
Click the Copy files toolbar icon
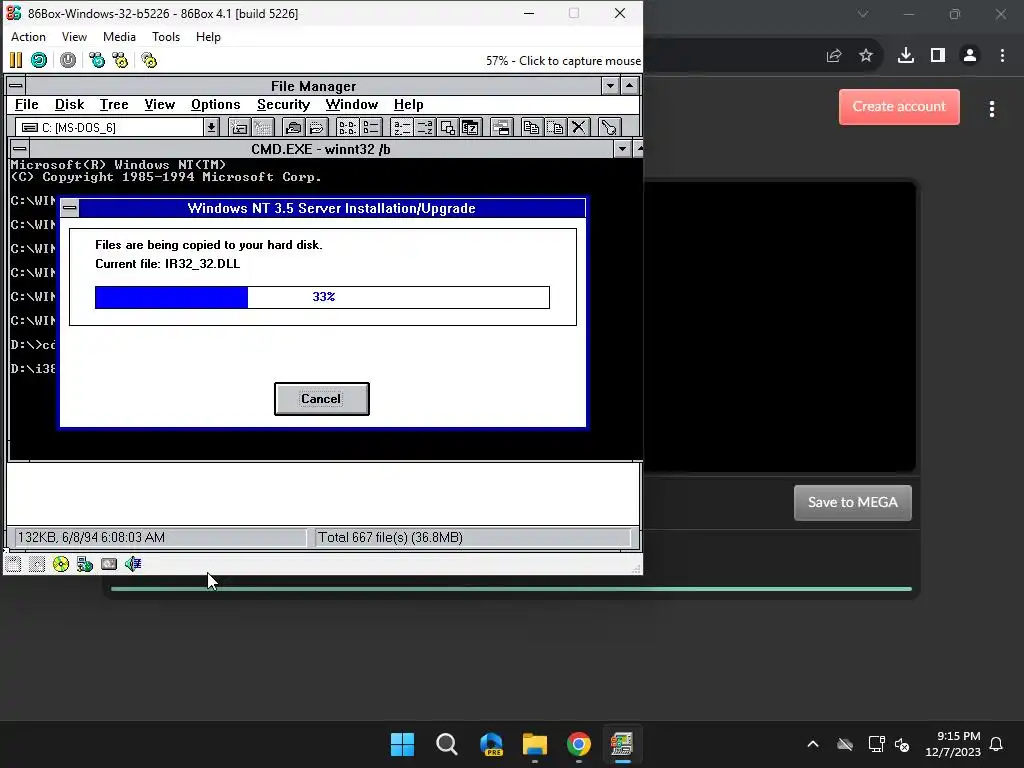[532, 127]
